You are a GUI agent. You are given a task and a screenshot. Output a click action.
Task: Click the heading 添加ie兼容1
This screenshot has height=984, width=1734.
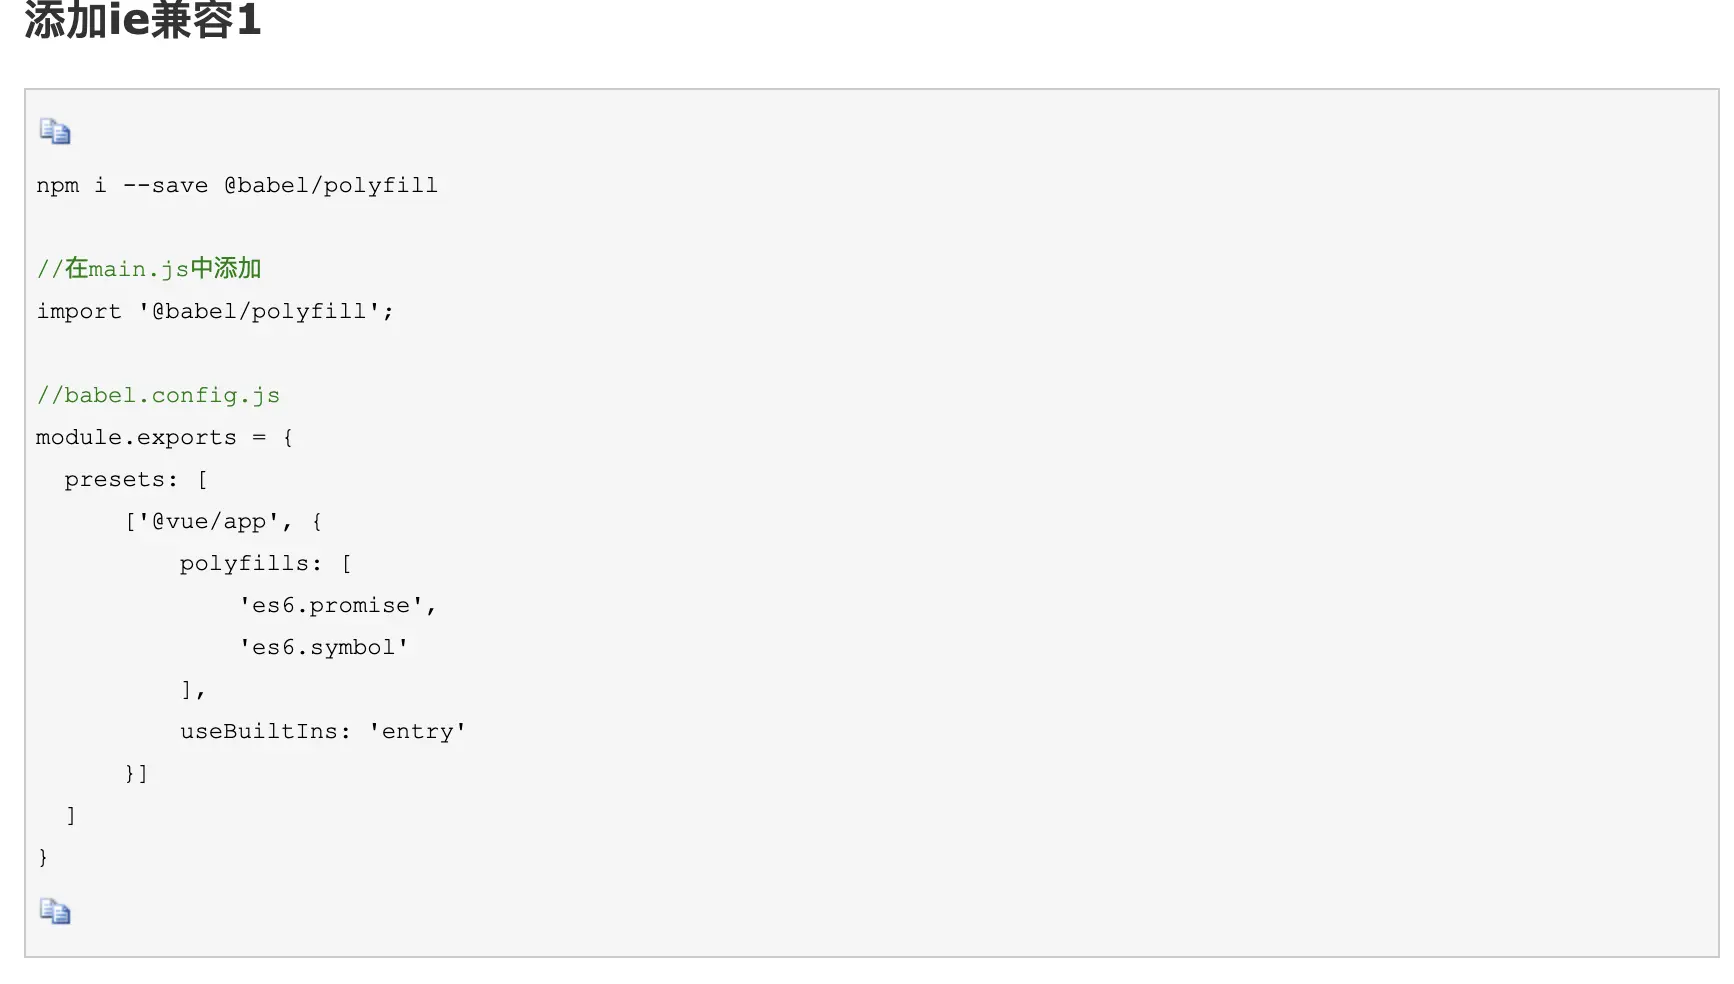(x=143, y=20)
